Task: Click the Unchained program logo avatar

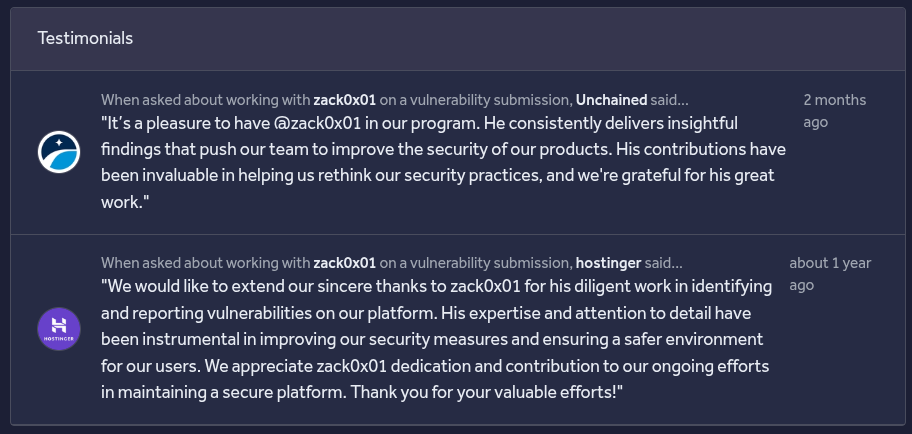Action: (x=59, y=152)
